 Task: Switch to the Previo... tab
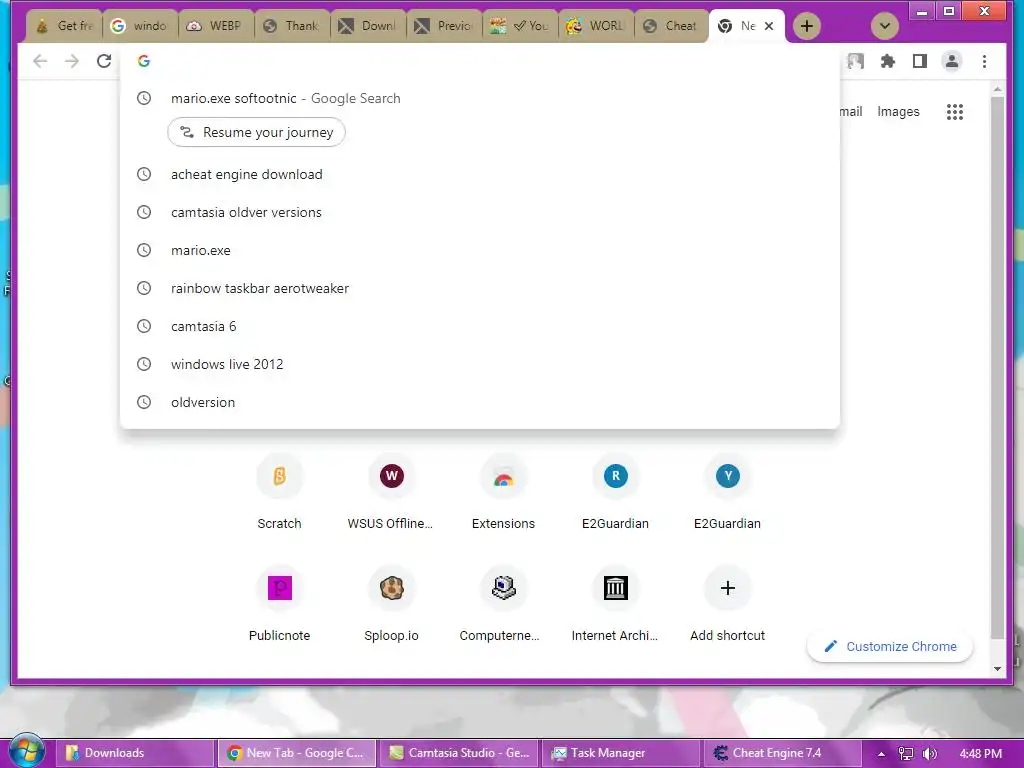(x=444, y=26)
